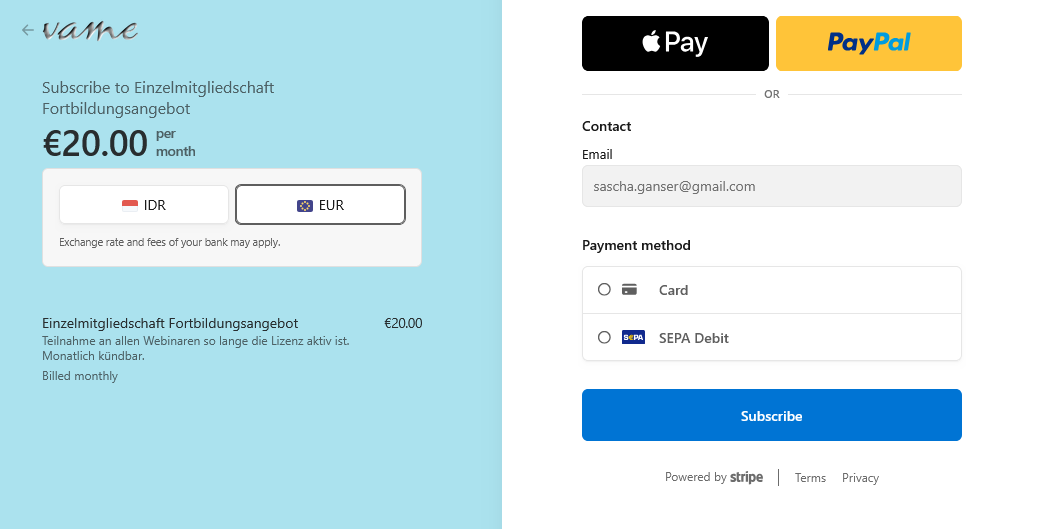Viewport: 1045px width, 529px height.
Task: Select the SEPA Debit radio button
Action: point(604,337)
